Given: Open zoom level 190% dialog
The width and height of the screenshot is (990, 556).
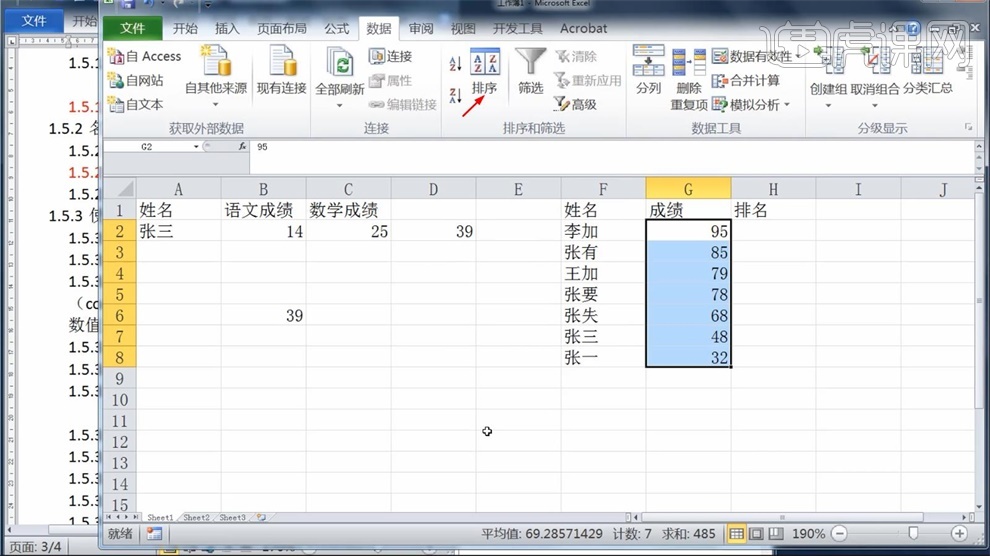Looking at the screenshot, I should 808,534.
